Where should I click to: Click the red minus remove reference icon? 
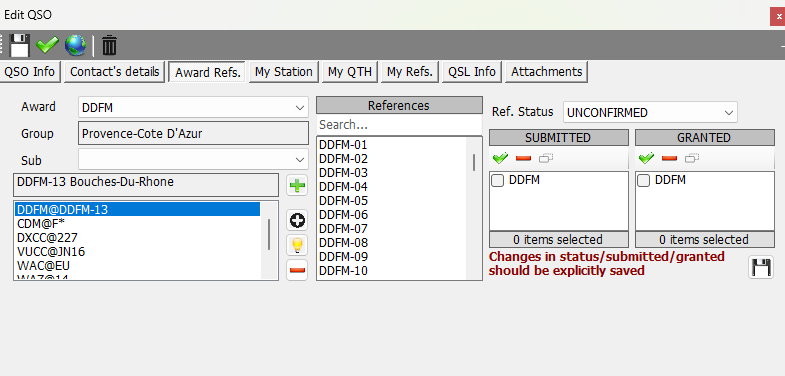tap(297, 270)
